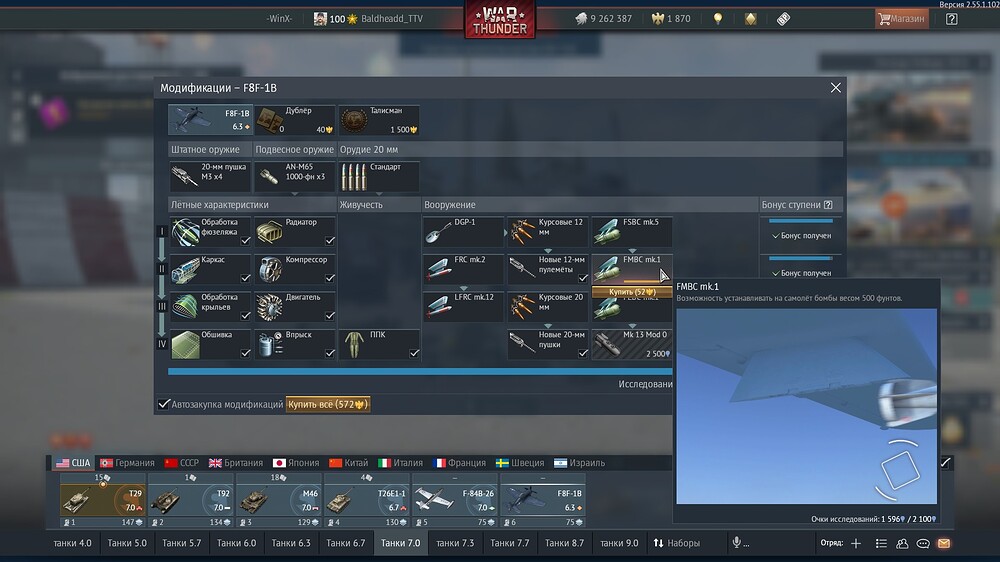Image resolution: width=1000 pixels, height=562 pixels.
Task: Select the Курсовые 12 мм modification
Action: 547,232
